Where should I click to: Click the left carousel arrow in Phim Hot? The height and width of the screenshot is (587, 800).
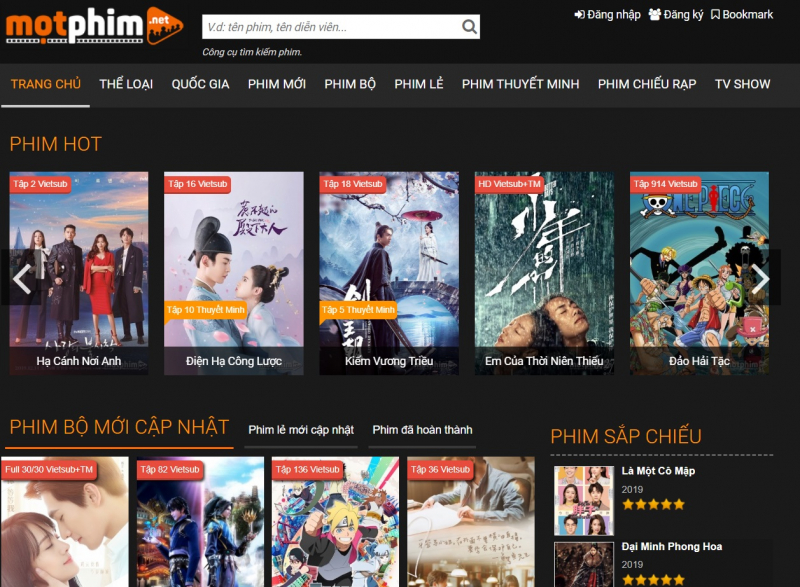coord(21,278)
